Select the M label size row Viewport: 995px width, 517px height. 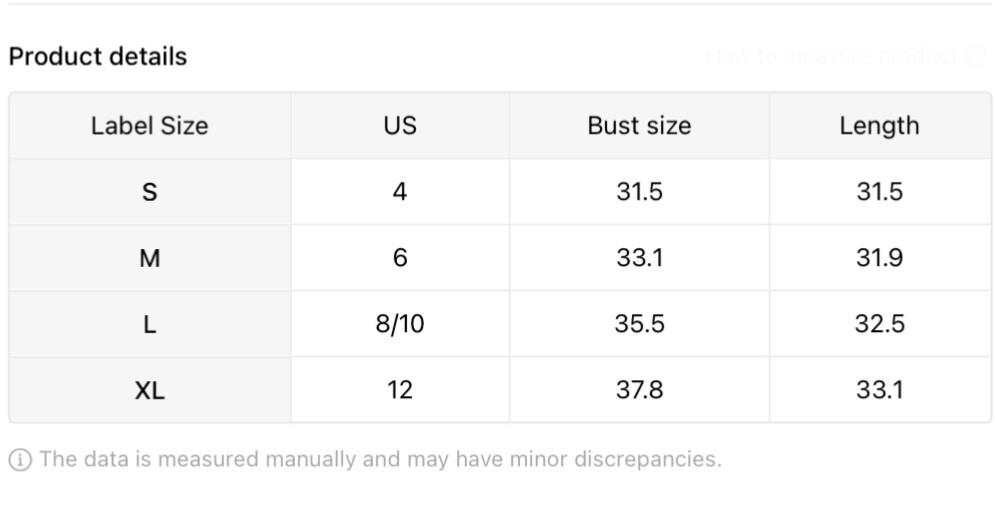pyautogui.click(x=500, y=258)
